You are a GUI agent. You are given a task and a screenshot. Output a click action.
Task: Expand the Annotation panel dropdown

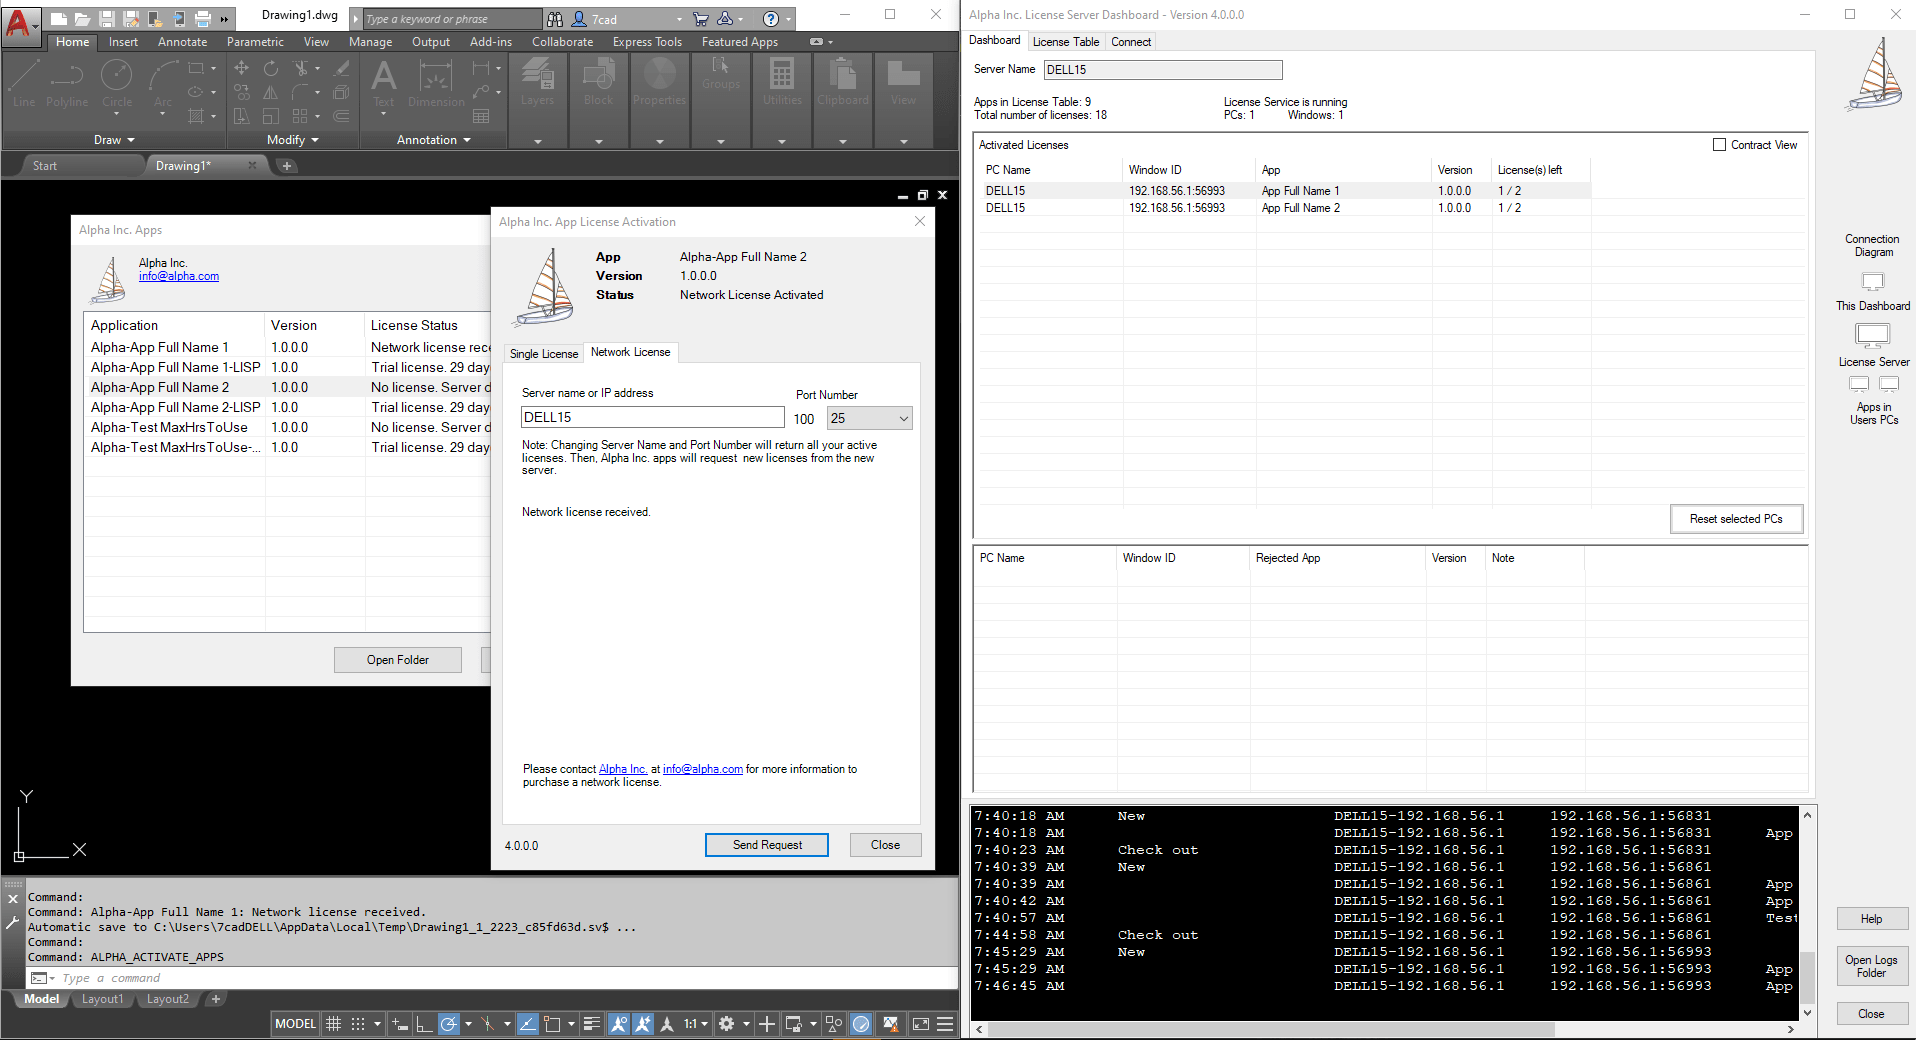click(x=434, y=140)
